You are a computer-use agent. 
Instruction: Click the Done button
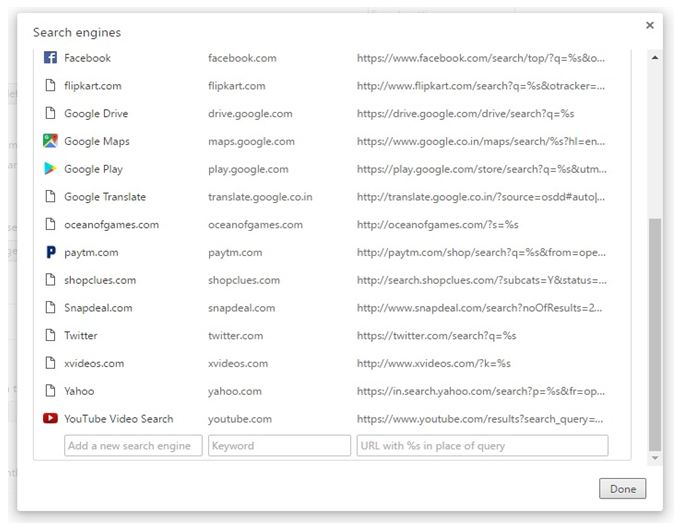tap(623, 489)
